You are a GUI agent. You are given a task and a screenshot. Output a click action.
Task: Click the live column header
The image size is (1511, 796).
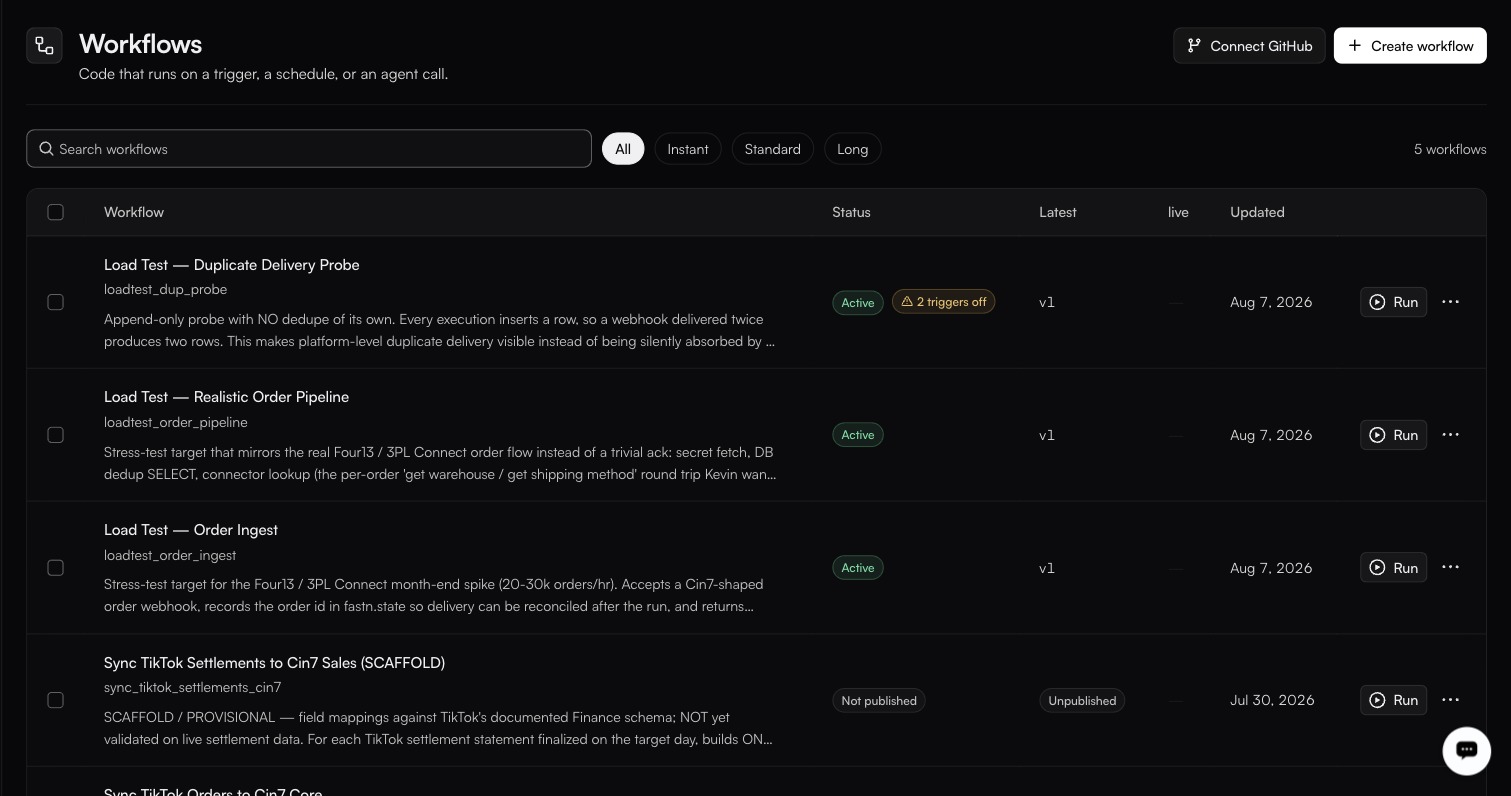1178,212
